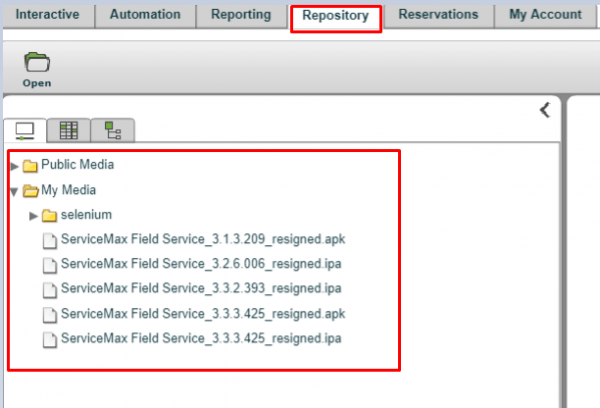Expand the Public Media folder arrow
The image size is (600, 408).
click(15, 166)
